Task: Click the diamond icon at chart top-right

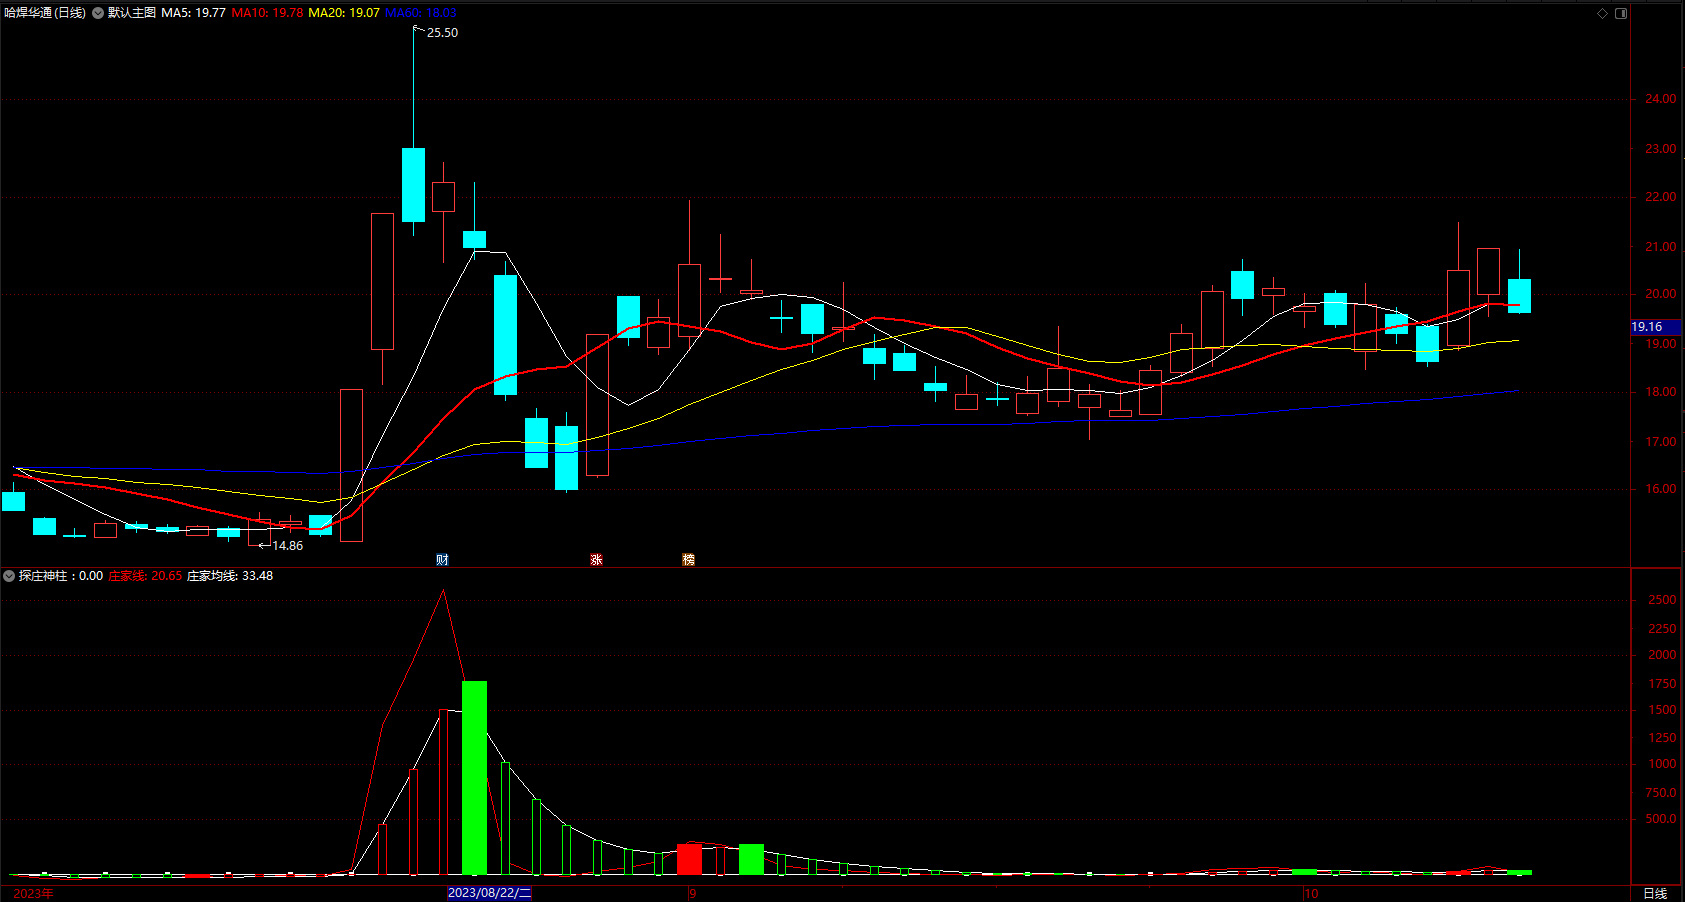Action: tap(1602, 13)
